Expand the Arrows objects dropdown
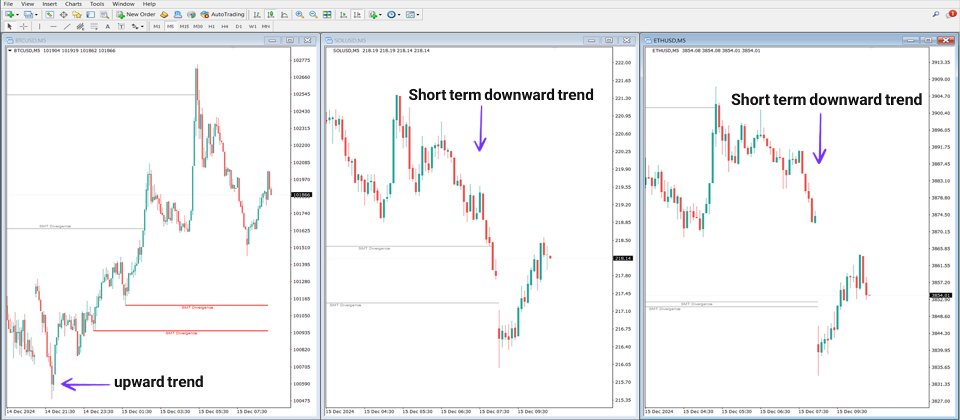 pyautogui.click(x=142, y=26)
